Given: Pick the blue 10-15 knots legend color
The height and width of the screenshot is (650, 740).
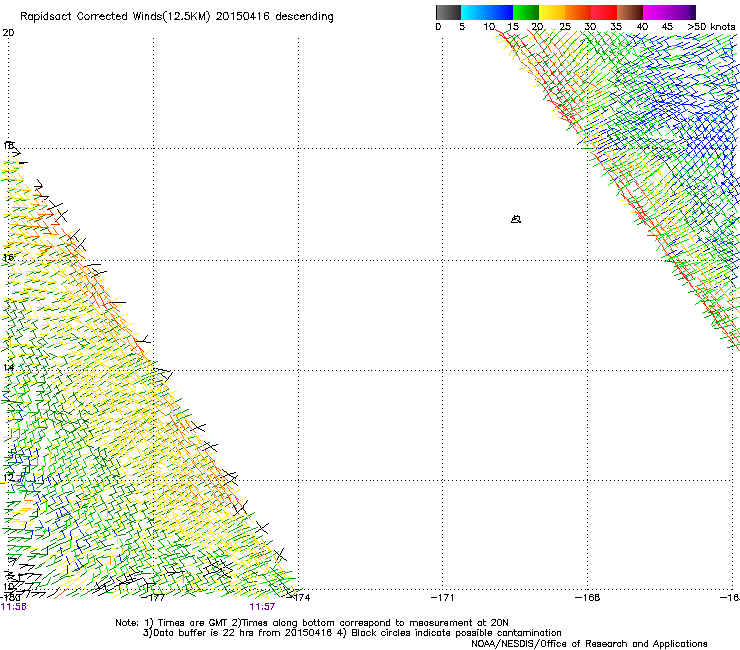Looking at the screenshot, I should pos(500,12).
